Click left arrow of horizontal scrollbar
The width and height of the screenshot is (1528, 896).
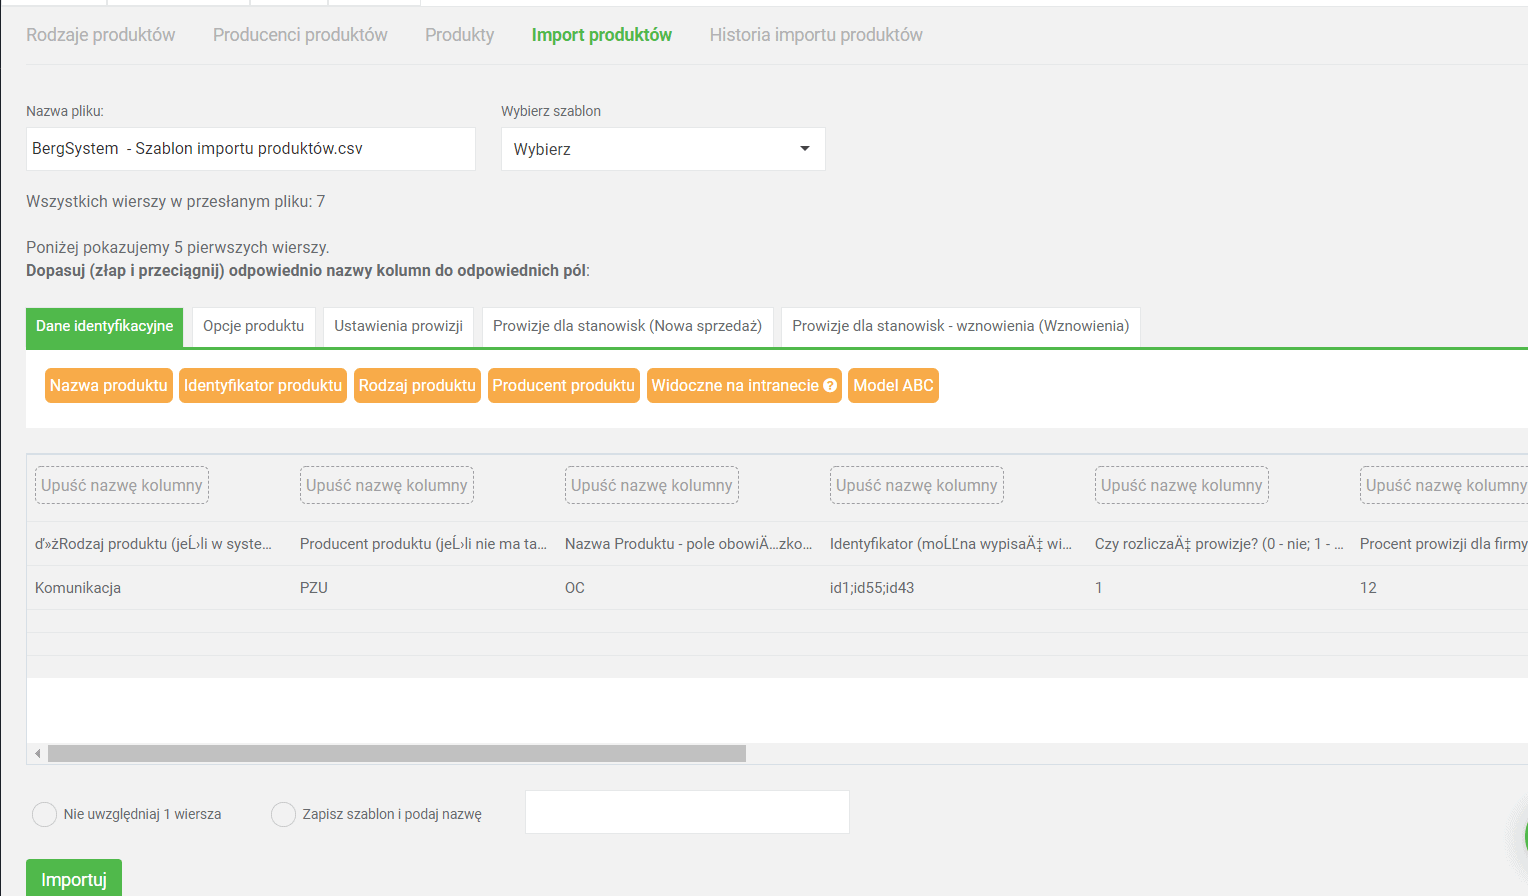click(38, 754)
